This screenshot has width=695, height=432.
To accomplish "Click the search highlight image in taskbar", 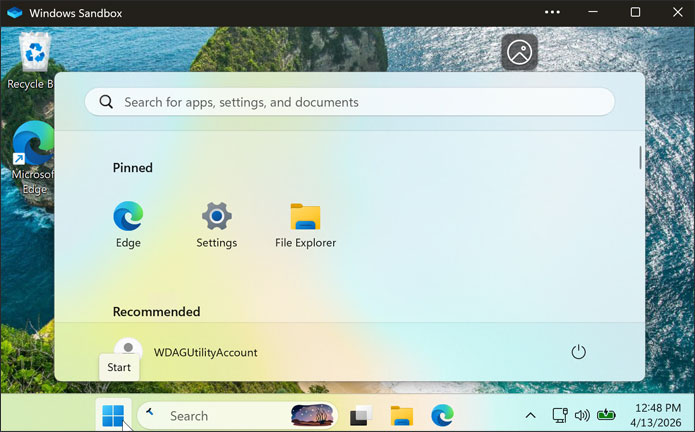I will coord(312,416).
